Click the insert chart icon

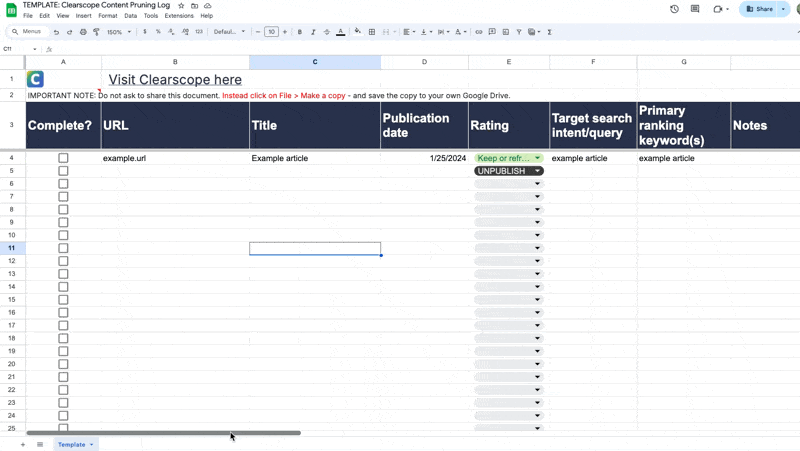pyautogui.click(x=506, y=32)
